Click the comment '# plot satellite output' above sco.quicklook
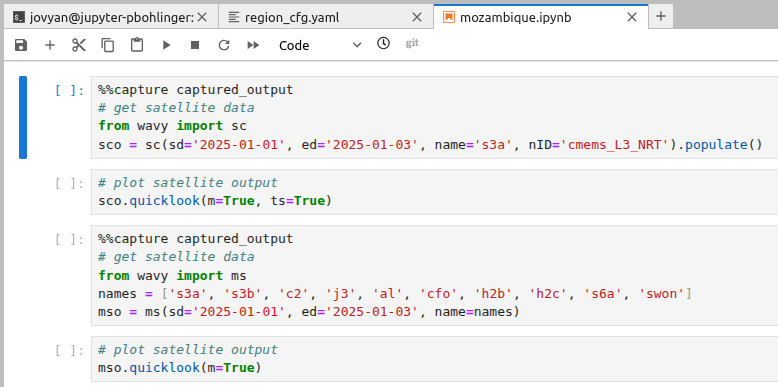This screenshot has width=778, height=387. click(188, 183)
